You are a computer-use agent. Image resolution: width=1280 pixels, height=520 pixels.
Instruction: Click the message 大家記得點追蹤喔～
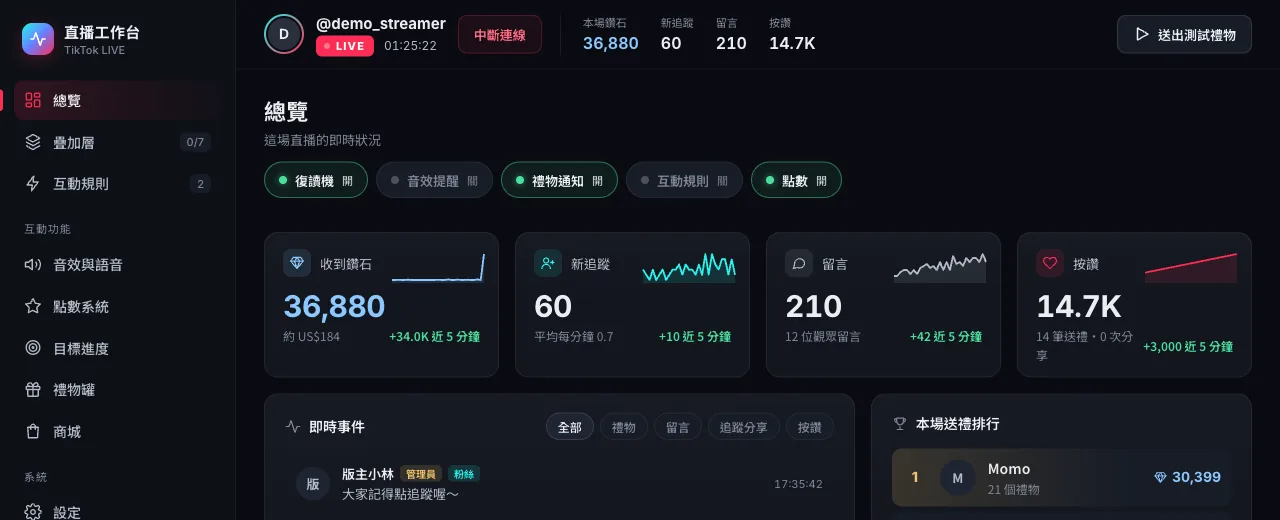(400, 494)
